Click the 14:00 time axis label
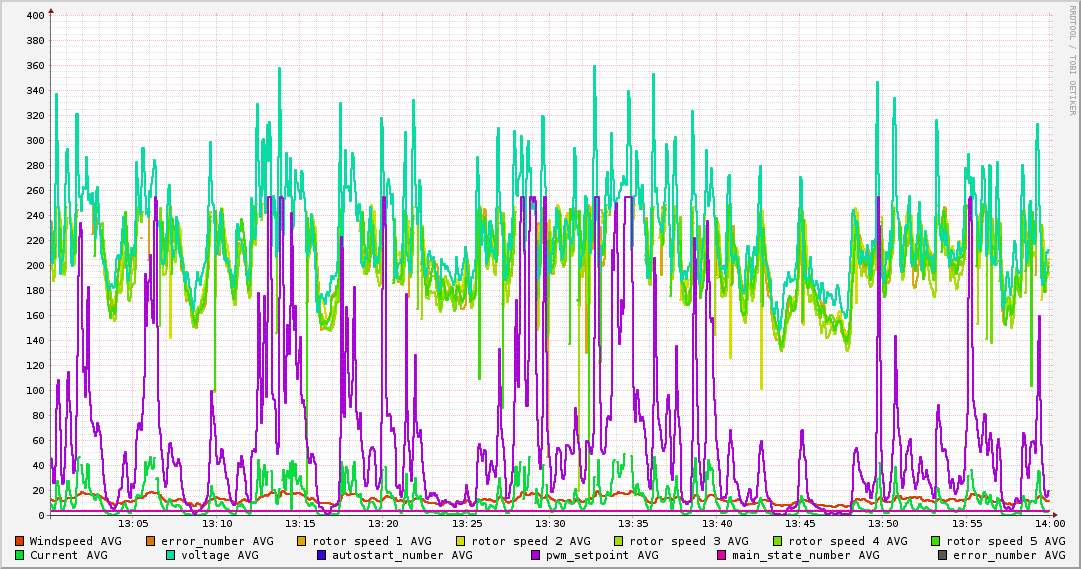This screenshot has width=1081, height=569. [1049, 524]
